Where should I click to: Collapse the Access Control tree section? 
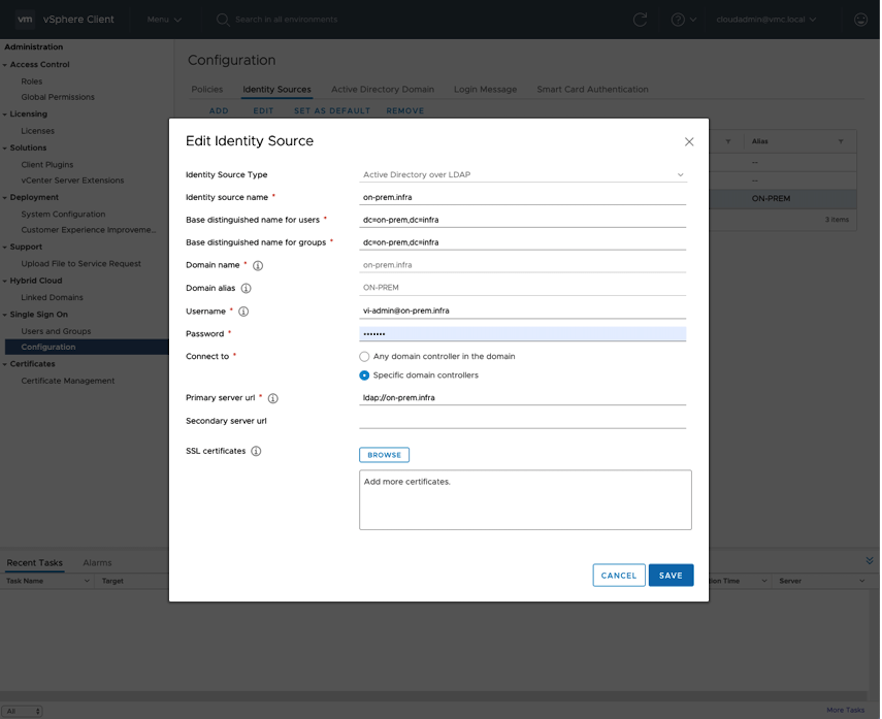click(5, 65)
